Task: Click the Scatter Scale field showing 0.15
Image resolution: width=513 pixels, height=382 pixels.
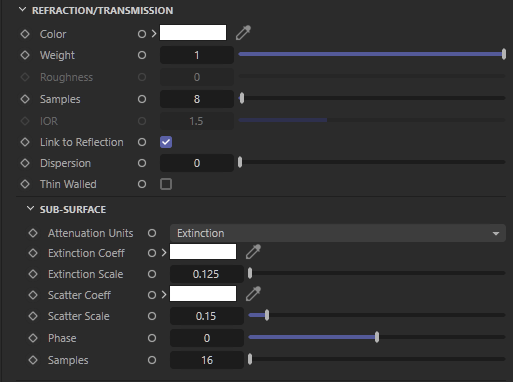Action: [x=207, y=316]
